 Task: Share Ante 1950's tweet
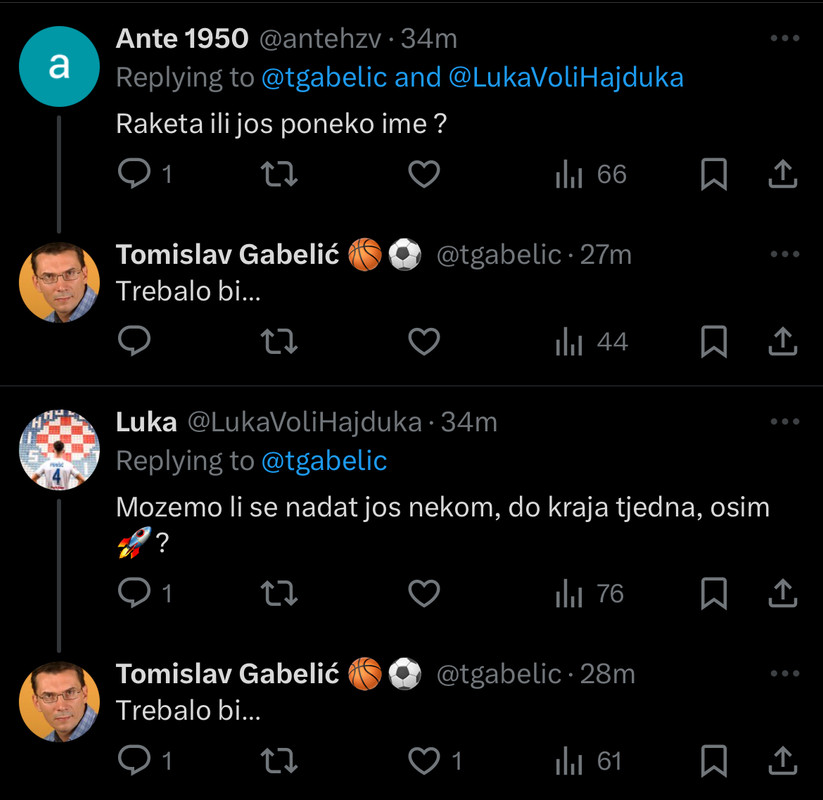tap(783, 175)
